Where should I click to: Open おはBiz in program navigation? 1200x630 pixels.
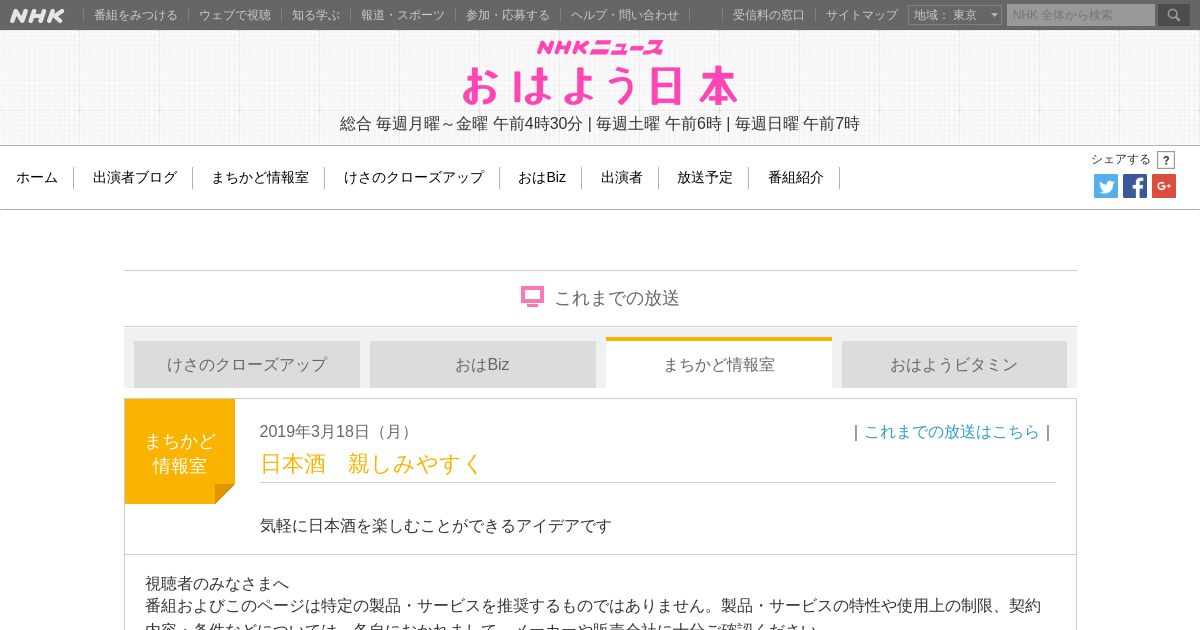(x=542, y=178)
